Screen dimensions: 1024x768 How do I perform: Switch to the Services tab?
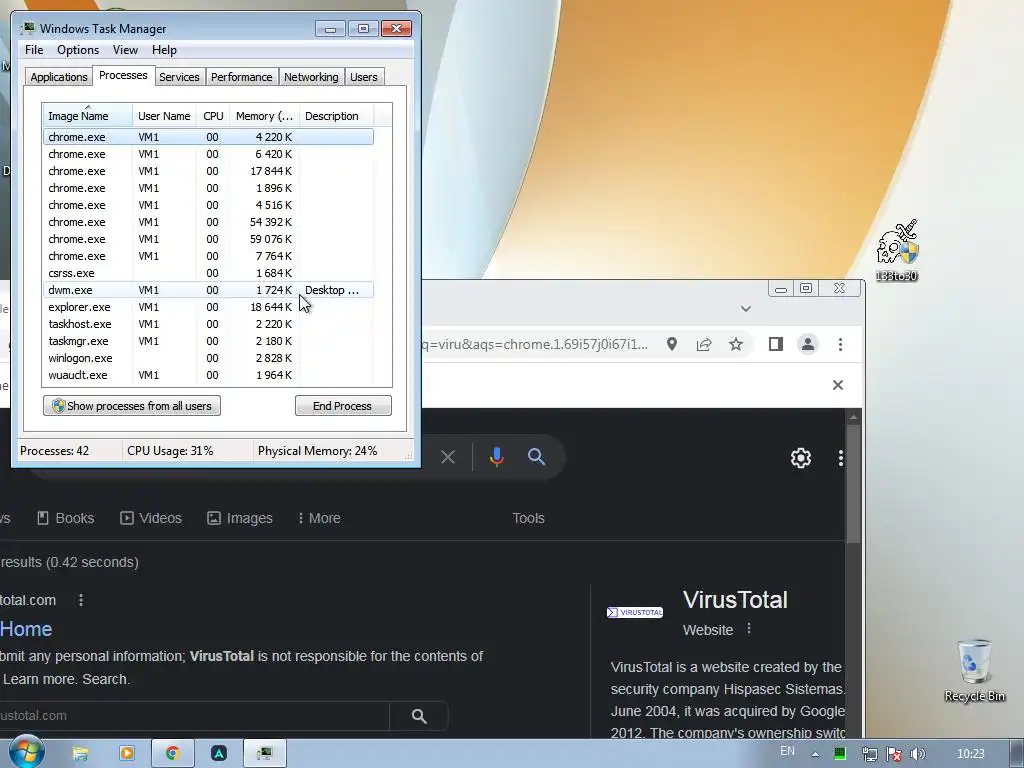coord(179,76)
